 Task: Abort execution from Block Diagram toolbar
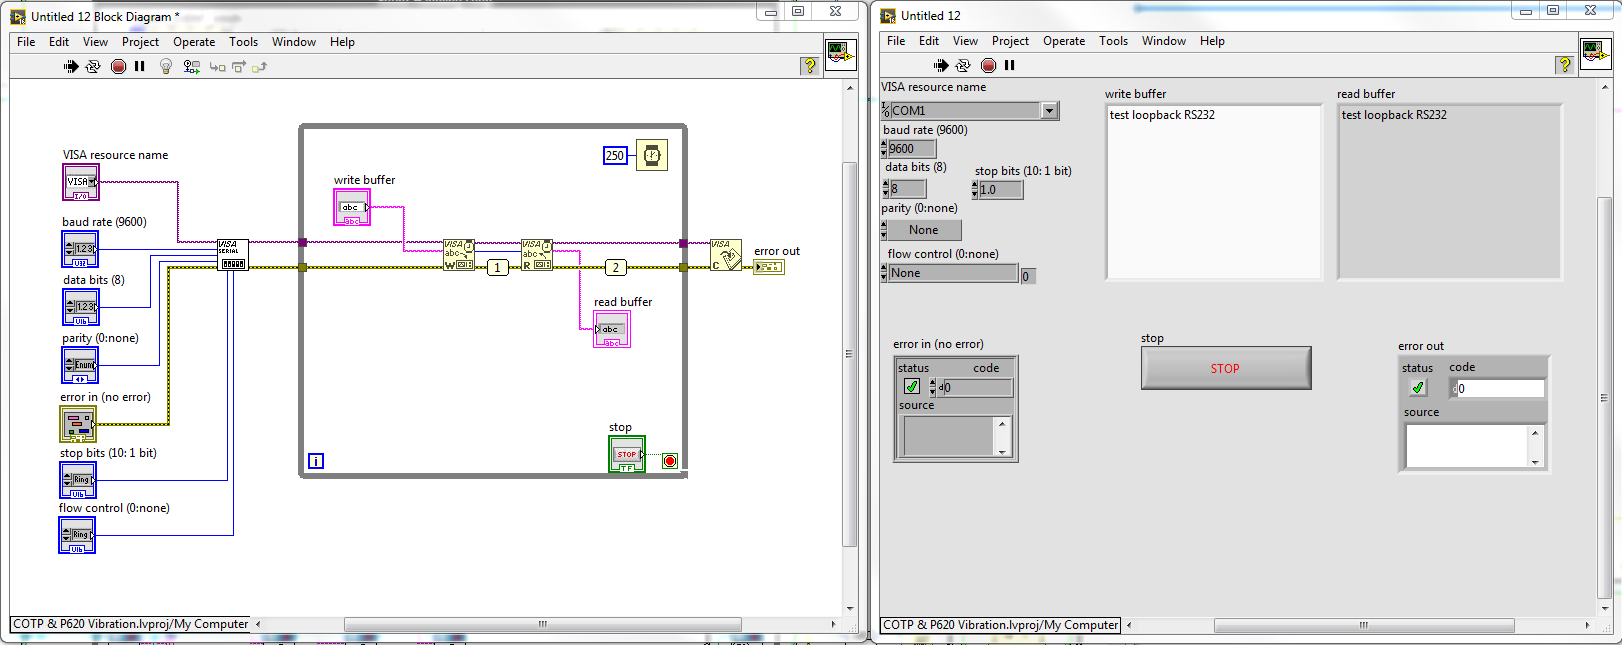point(118,67)
